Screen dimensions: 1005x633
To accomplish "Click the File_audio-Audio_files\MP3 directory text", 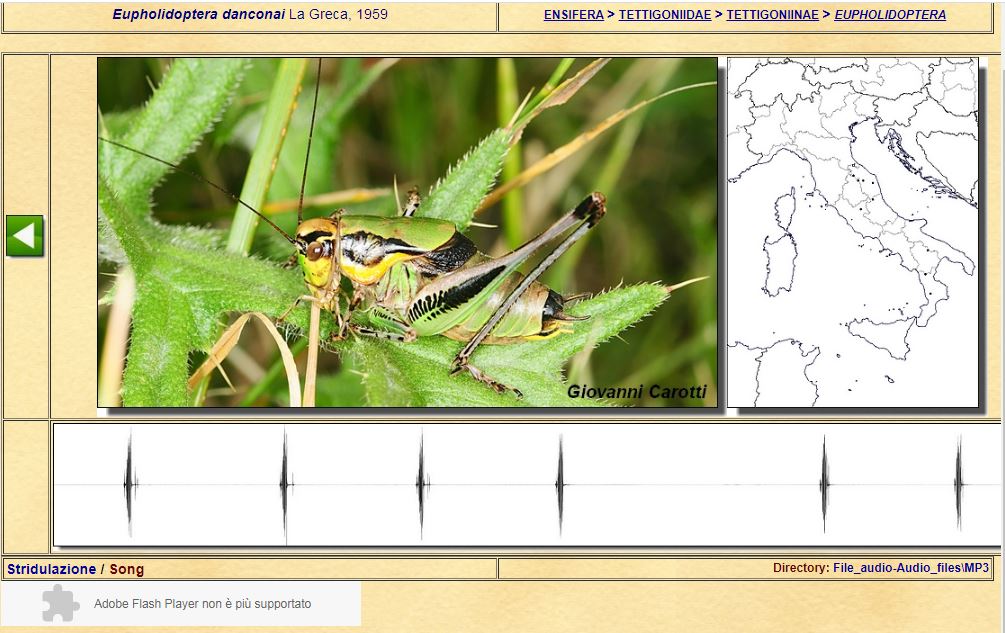I will [x=910, y=568].
